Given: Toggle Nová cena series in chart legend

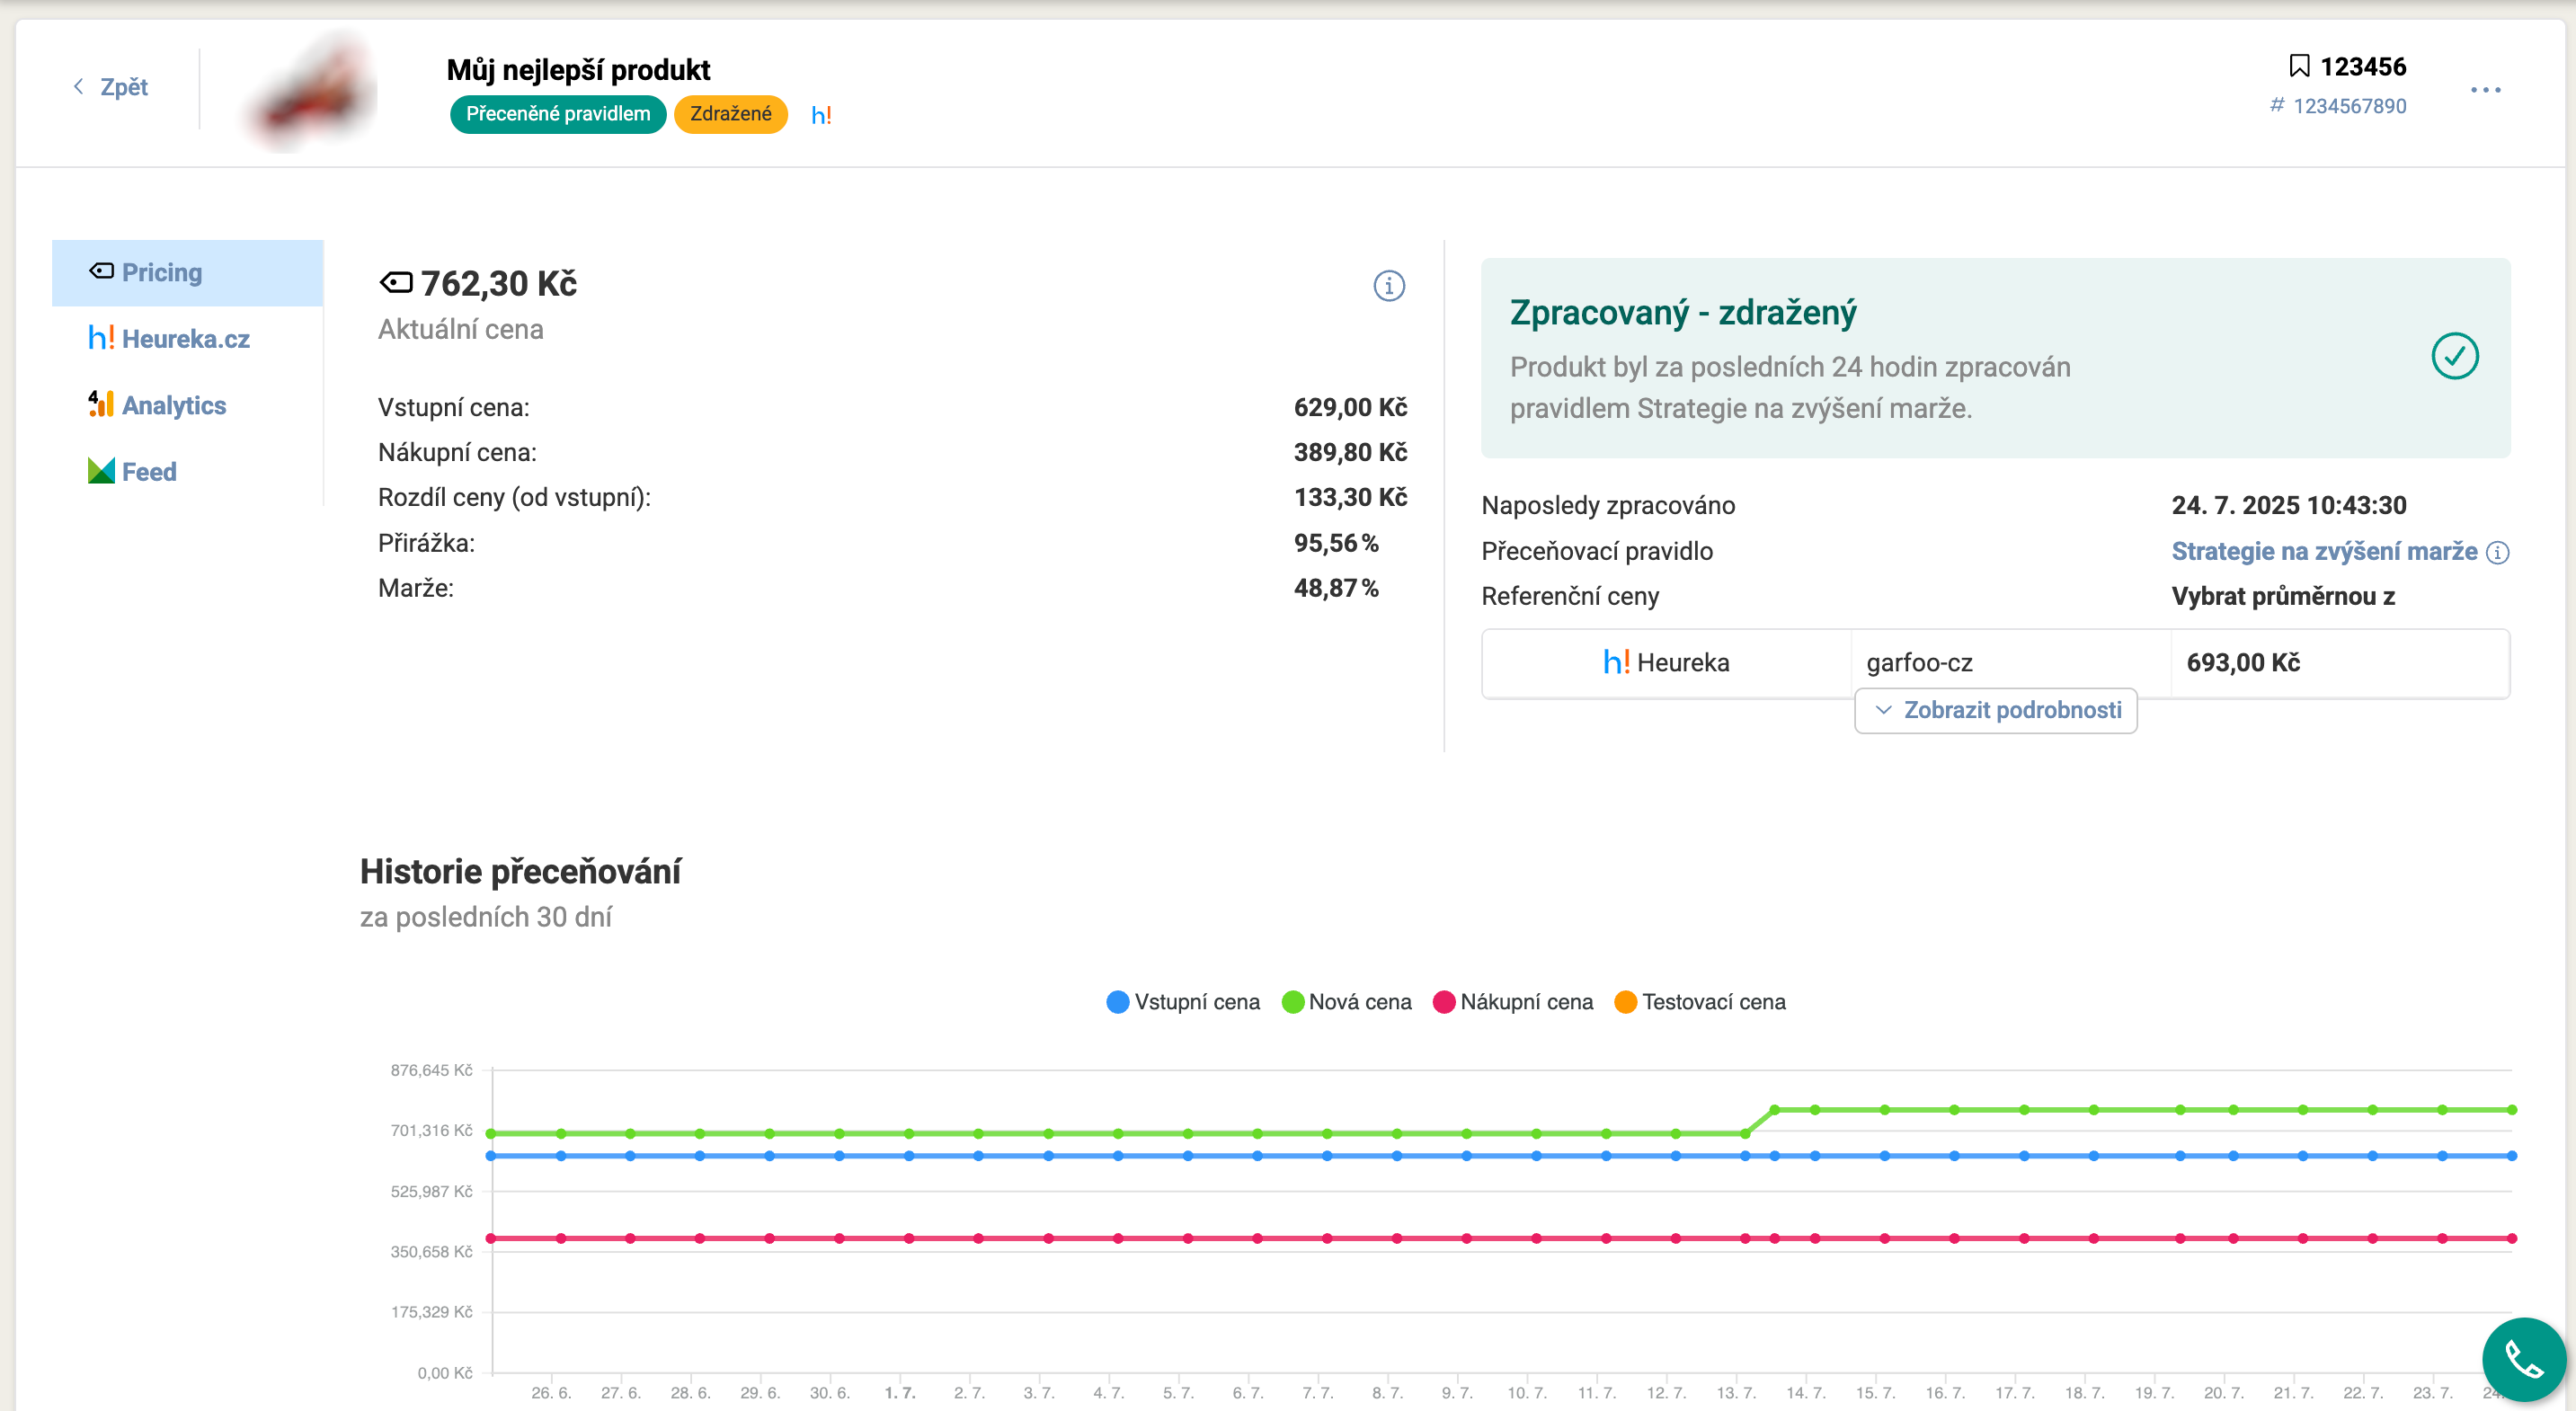Looking at the screenshot, I should tap(1346, 1002).
